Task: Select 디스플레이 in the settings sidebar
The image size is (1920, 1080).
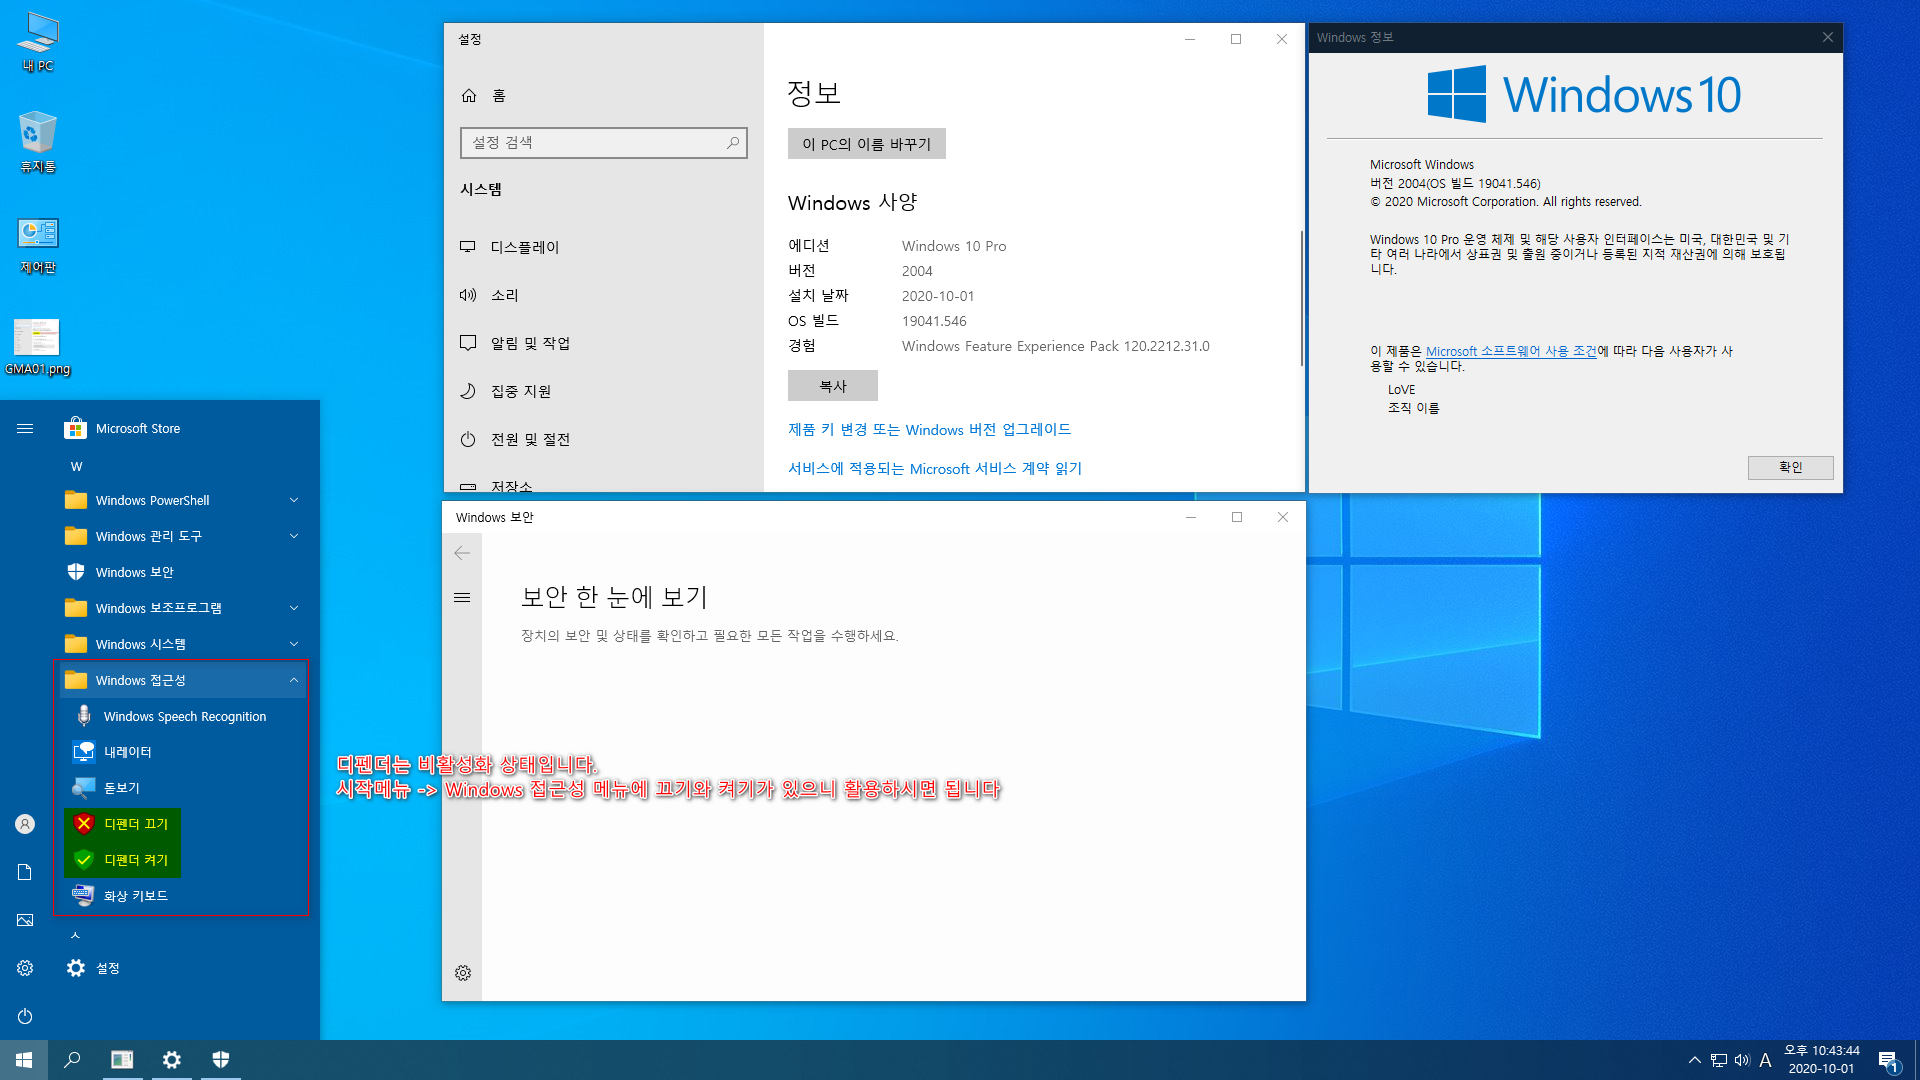Action: click(524, 247)
